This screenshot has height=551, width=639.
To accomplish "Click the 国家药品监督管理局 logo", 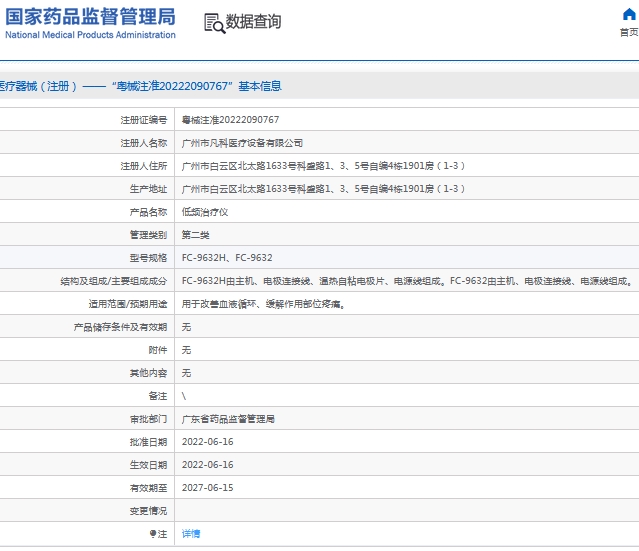I will click(90, 23).
